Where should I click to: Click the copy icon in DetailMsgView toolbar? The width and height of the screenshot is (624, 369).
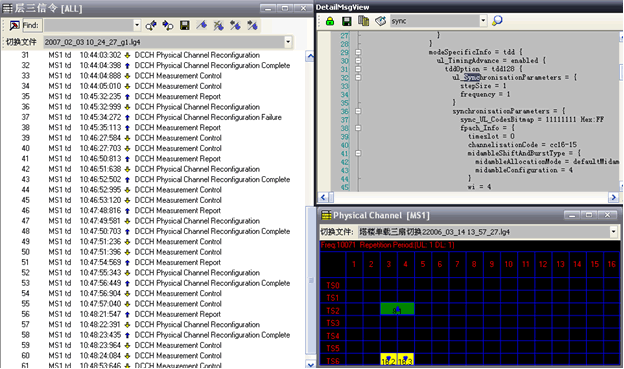(363, 21)
